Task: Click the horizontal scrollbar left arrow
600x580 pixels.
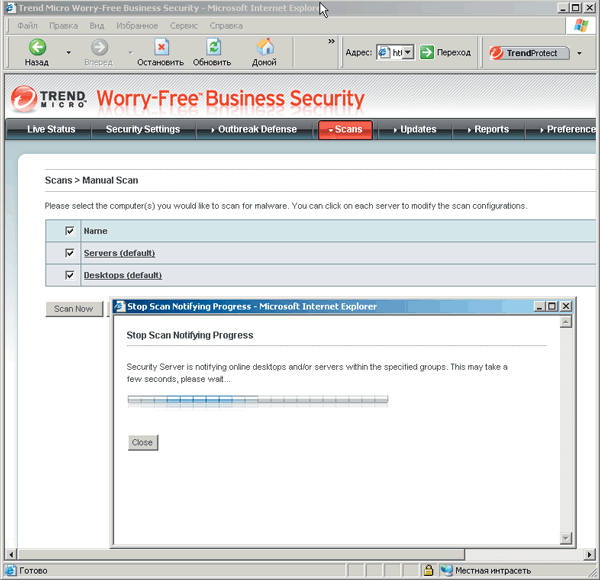Action: click(11, 554)
